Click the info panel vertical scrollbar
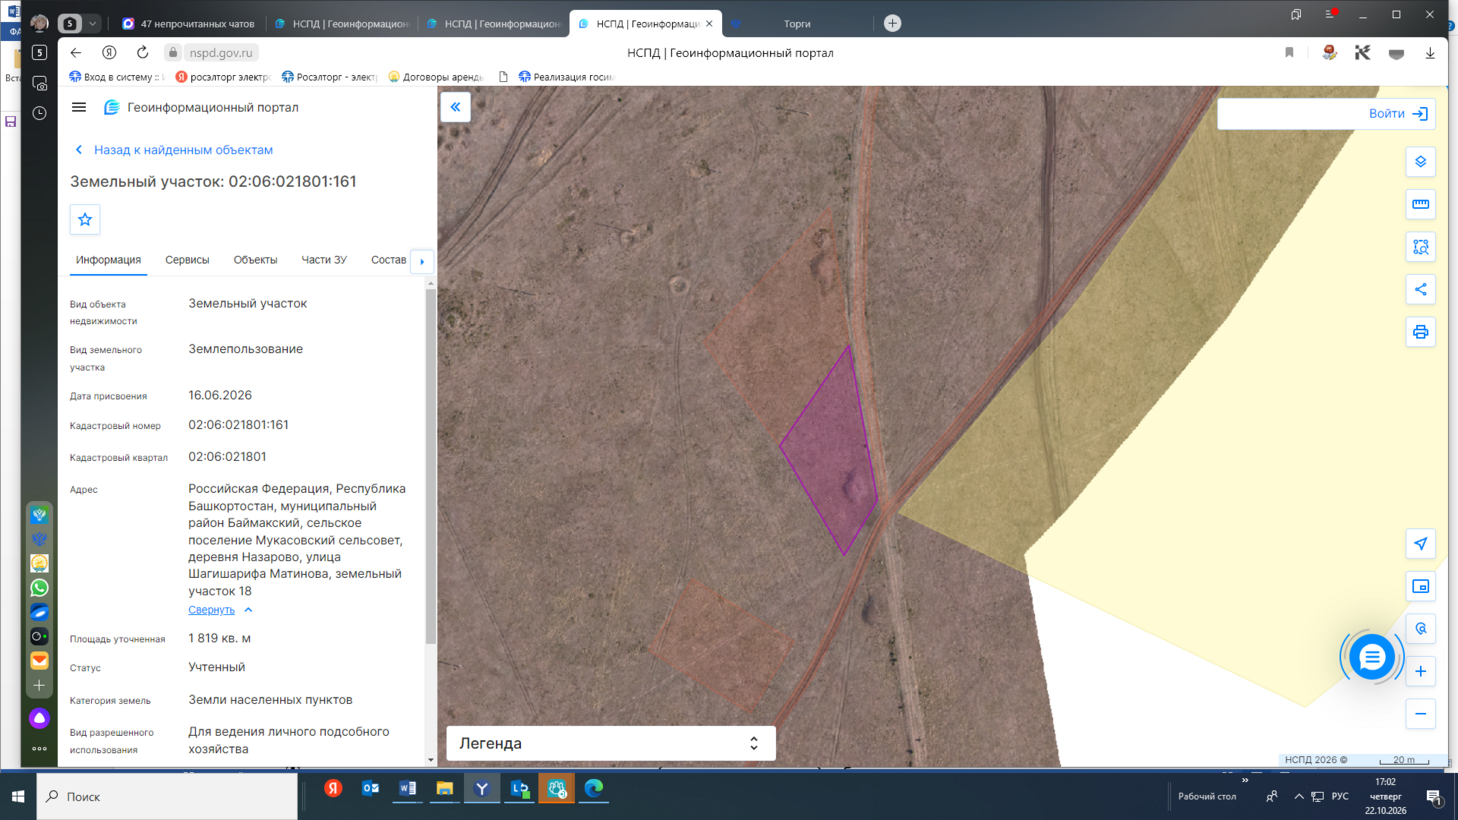Viewport: 1458px width, 820px height. click(431, 466)
